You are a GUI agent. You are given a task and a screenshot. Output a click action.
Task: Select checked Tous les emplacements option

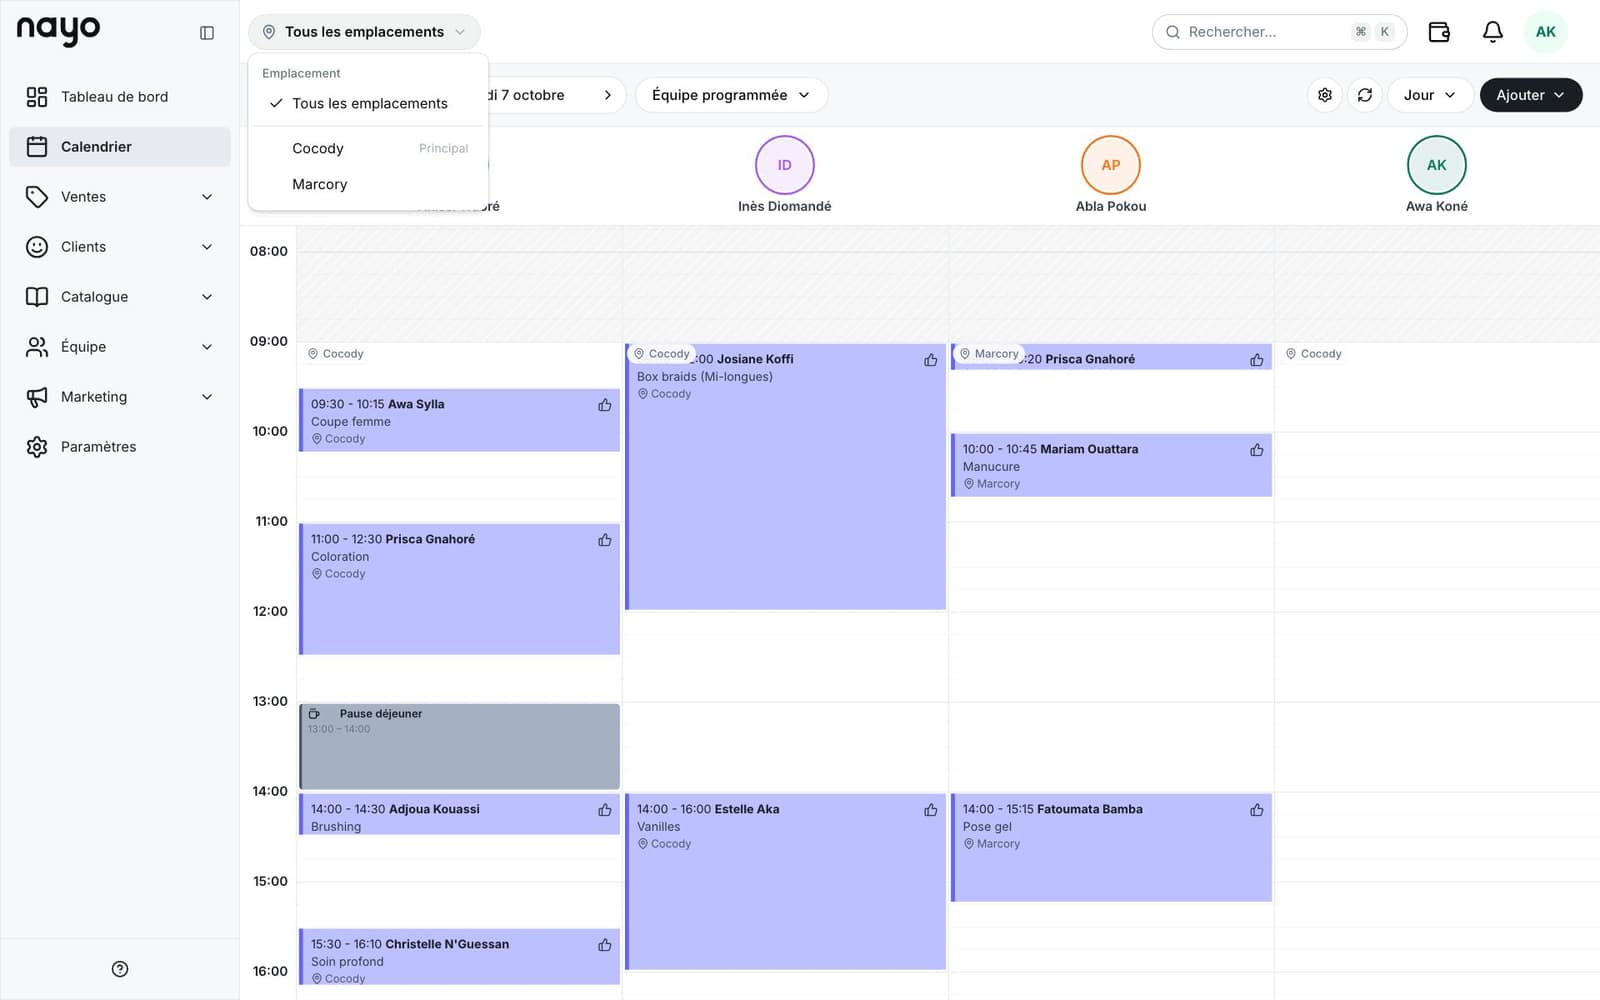tap(368, 104)
